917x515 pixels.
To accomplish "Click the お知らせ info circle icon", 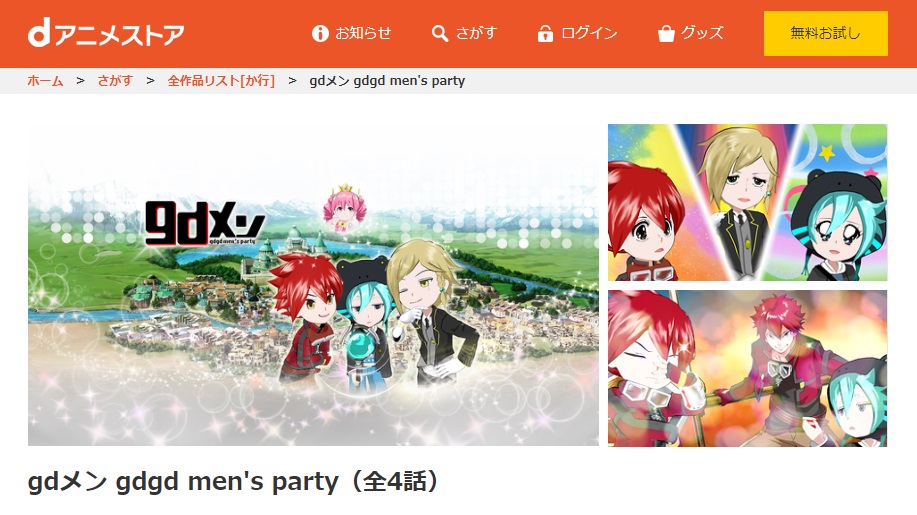I will pos(320,33).
